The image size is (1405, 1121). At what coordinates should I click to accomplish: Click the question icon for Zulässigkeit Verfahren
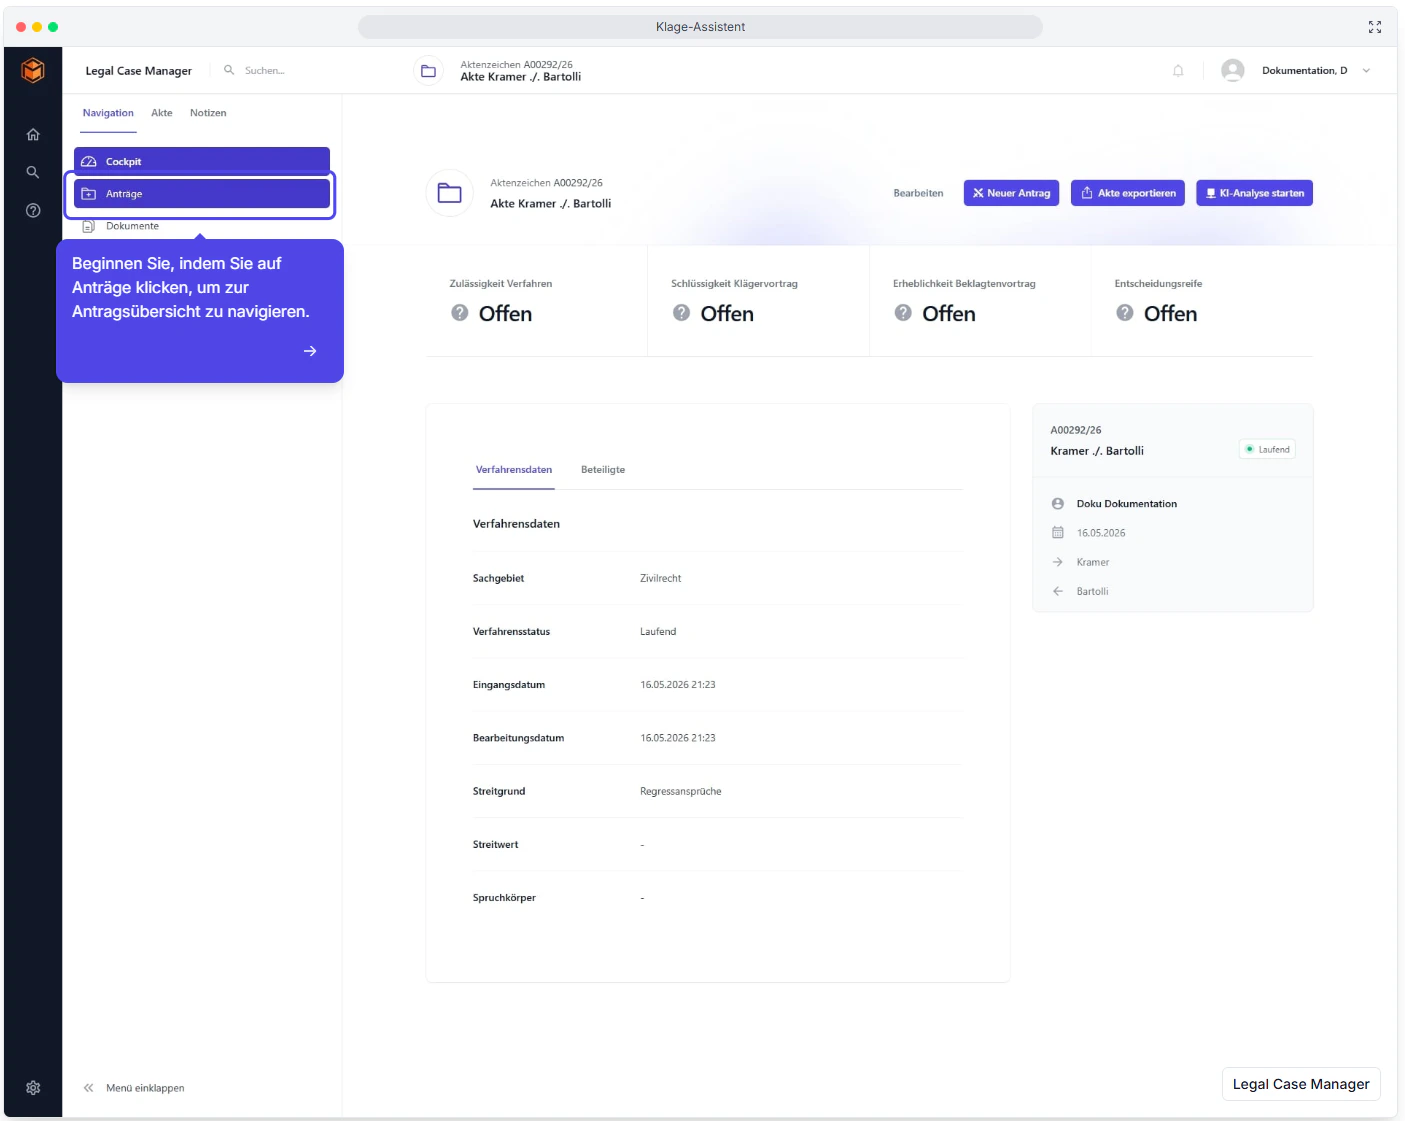(x=460, y=313)
